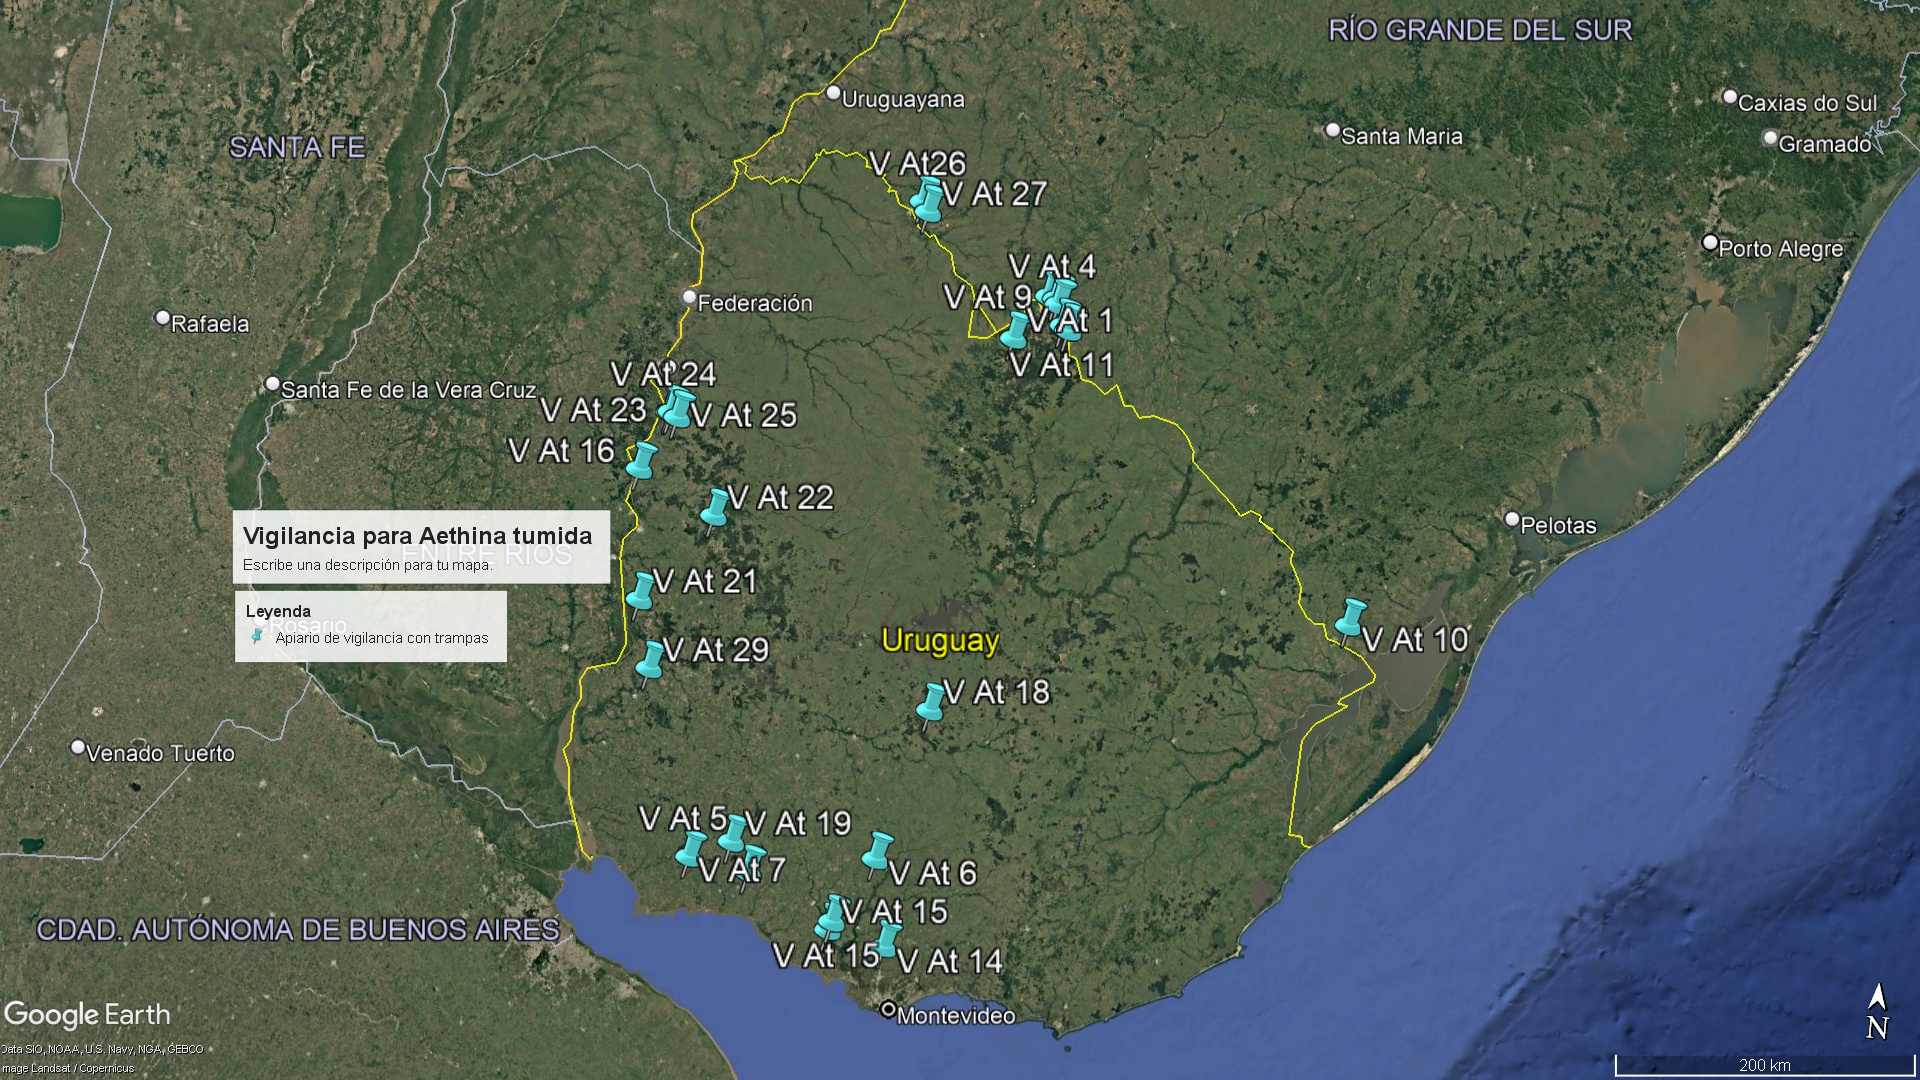This screenshot has height=1080, width=1920.
Task: Click the Santa Fe de la Vera Cruz dot
Action: point(272,384)
